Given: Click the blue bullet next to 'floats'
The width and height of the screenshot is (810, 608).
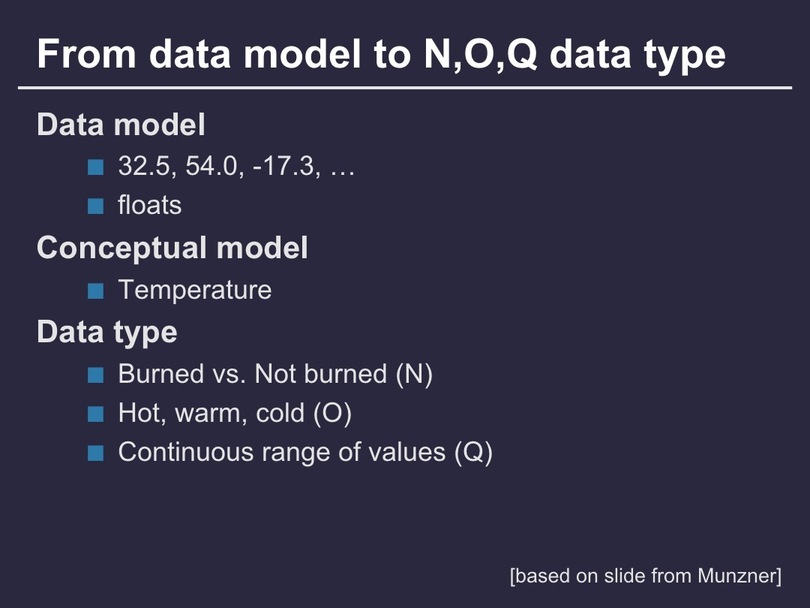Looking at the screenshot, I should pos(96,206).
